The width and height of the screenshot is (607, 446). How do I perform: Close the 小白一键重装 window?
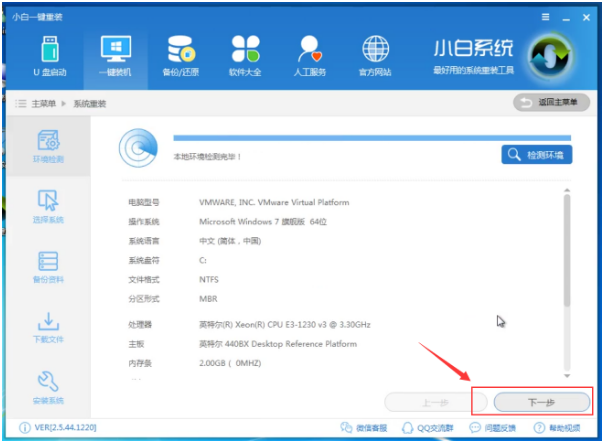(x=586, y=17)
